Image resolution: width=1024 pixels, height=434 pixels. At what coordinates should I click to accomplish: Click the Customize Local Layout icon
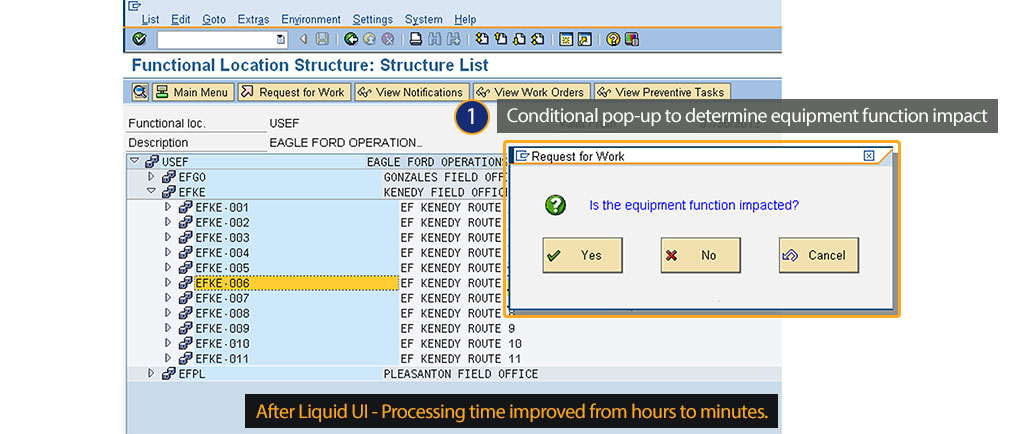tap(632, 40)
